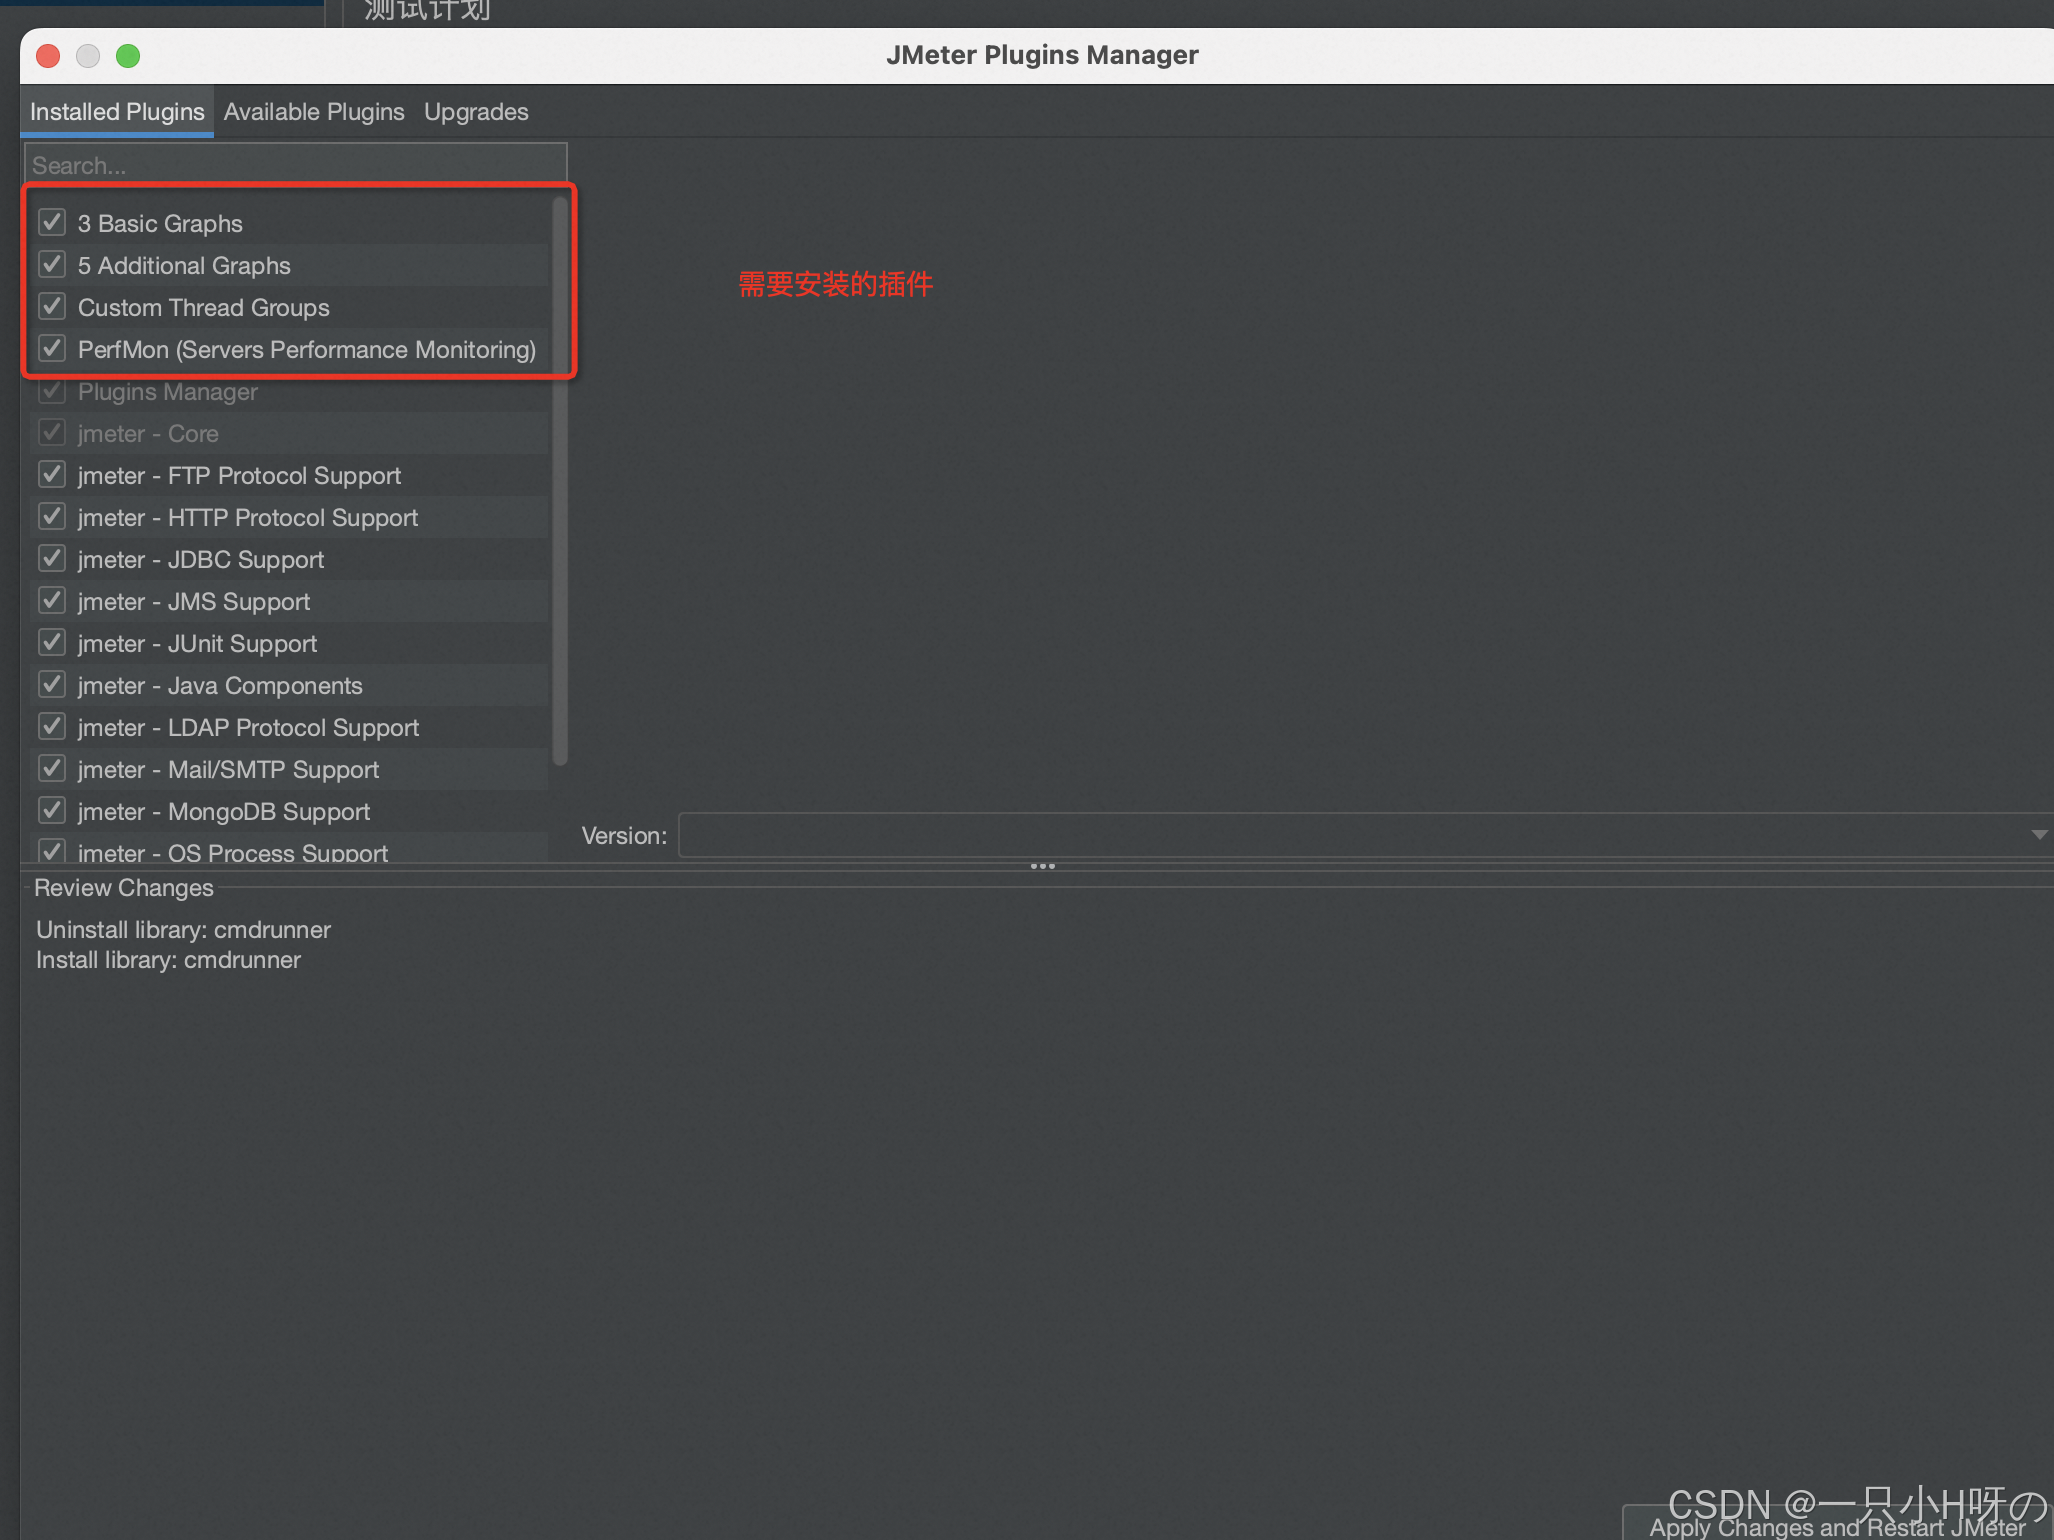Image resolution: width=2054 pixels, height=1540 pixels.
Task: Uncheck jmeter - JMS Support checkbox
Action: coord(52,600)
